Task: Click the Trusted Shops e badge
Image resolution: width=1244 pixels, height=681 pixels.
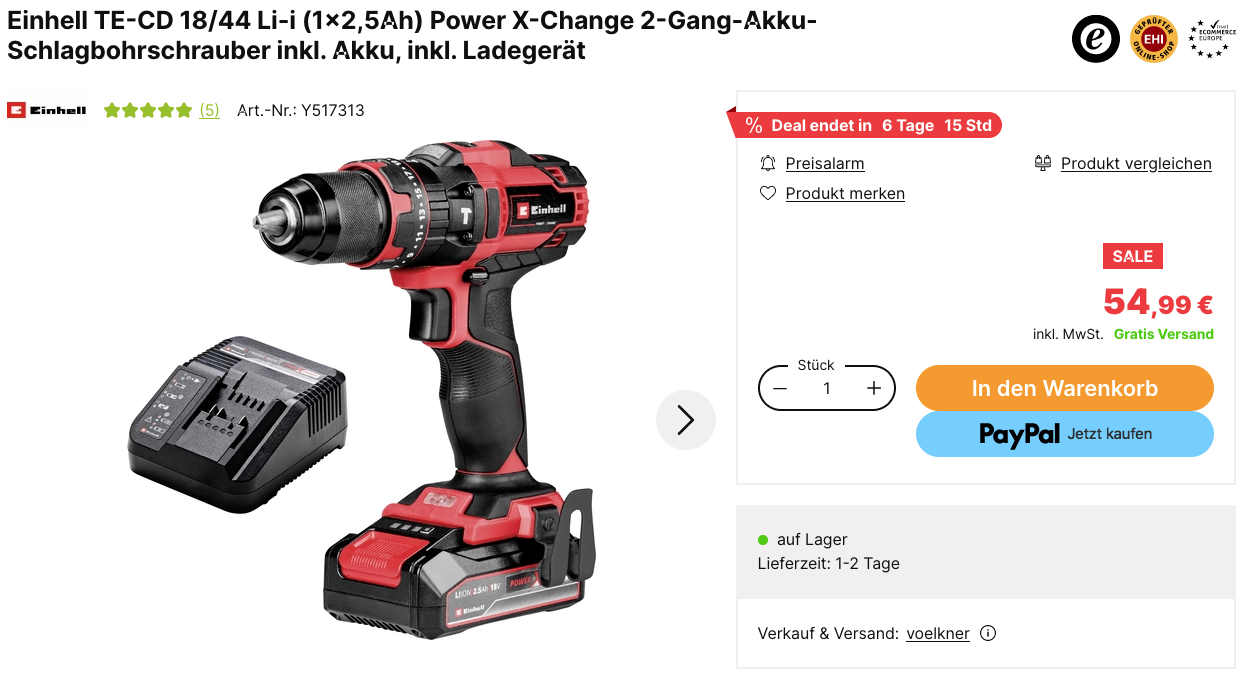Action: [x=1096, y=40]
